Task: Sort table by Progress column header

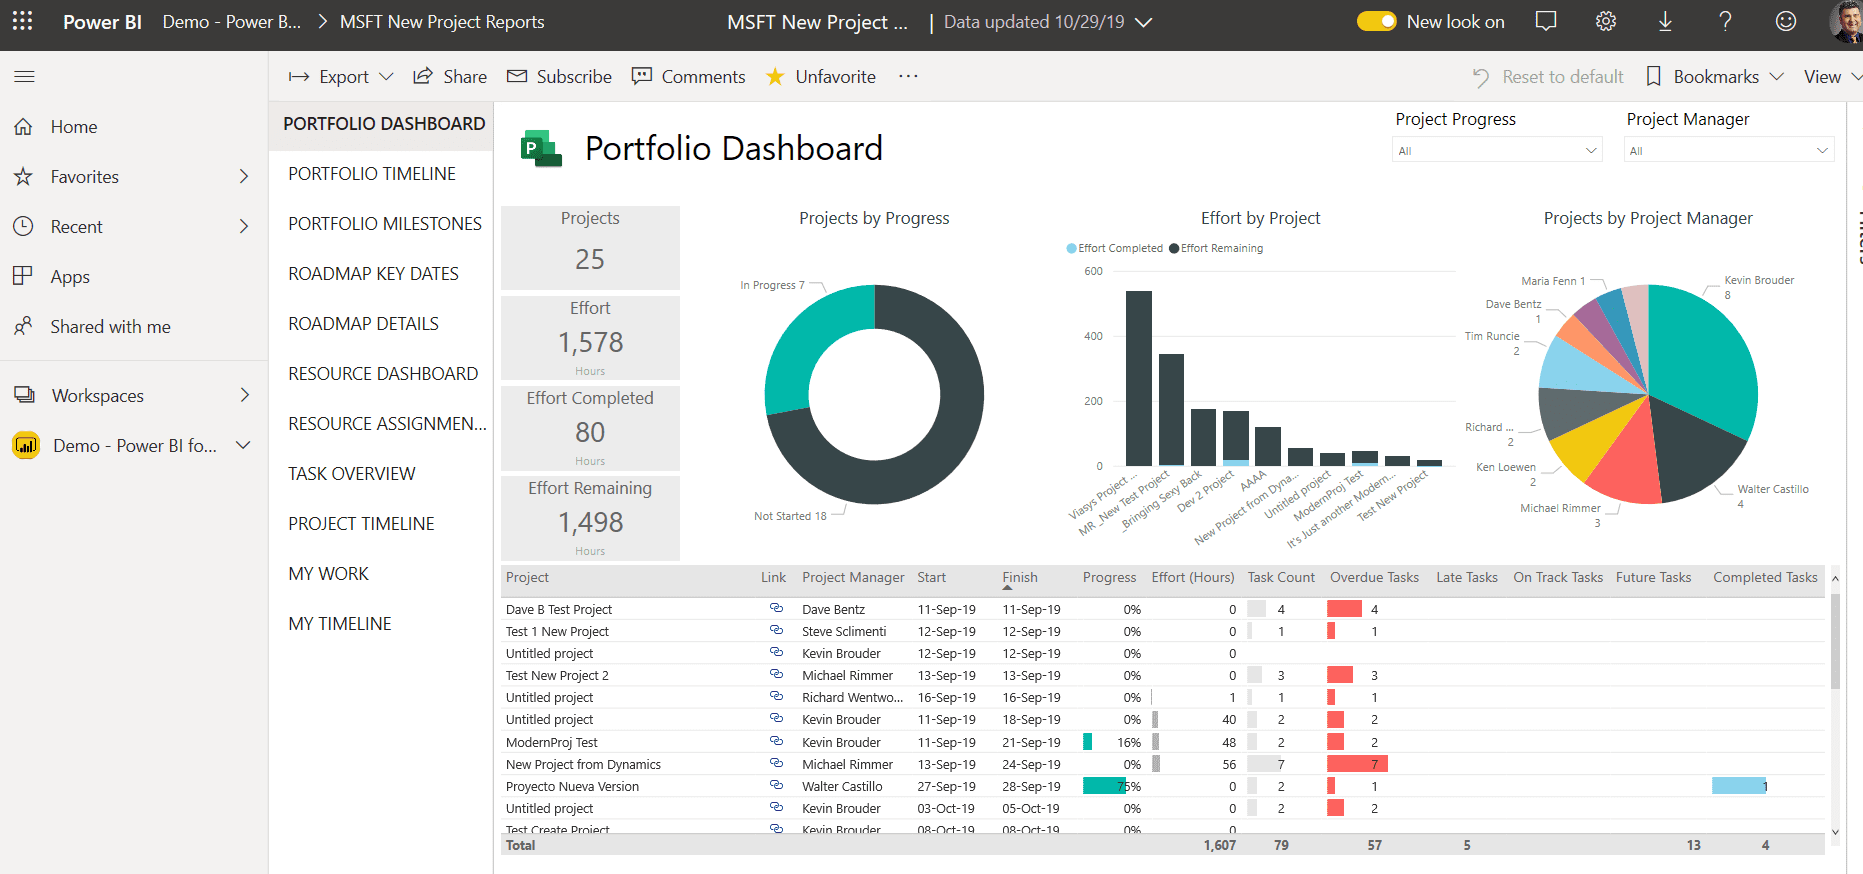Action: click(x=1109, y=577)
